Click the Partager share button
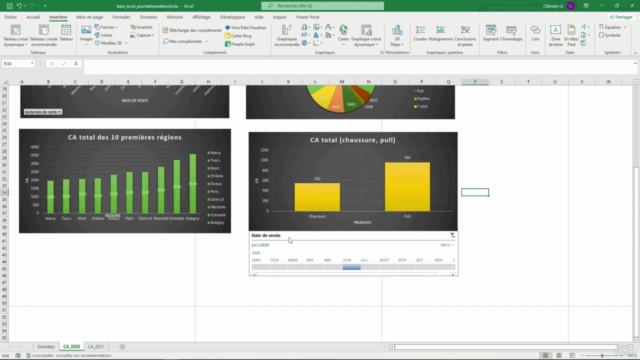This screenshot has width=640, height=360. (x=621, y=17)
